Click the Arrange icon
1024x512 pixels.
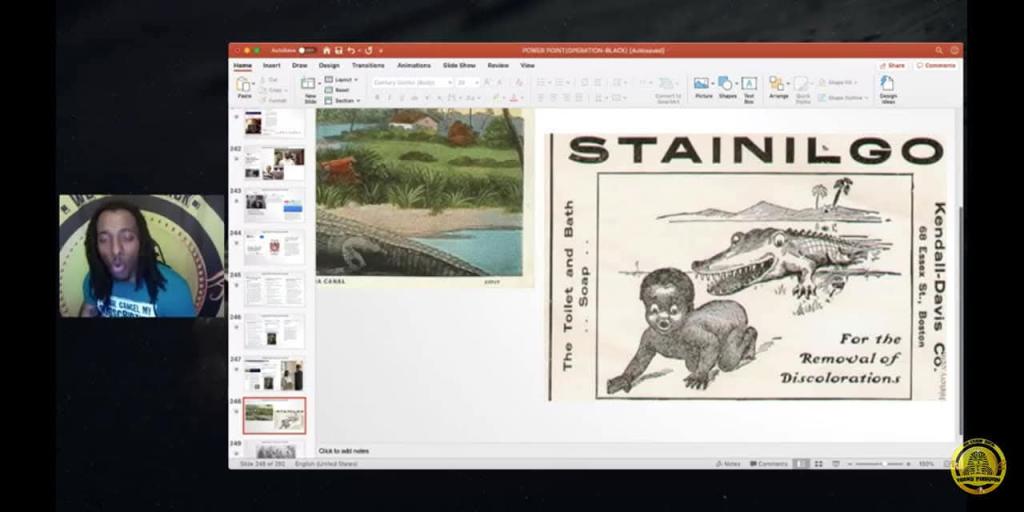[x=778, y=87]
